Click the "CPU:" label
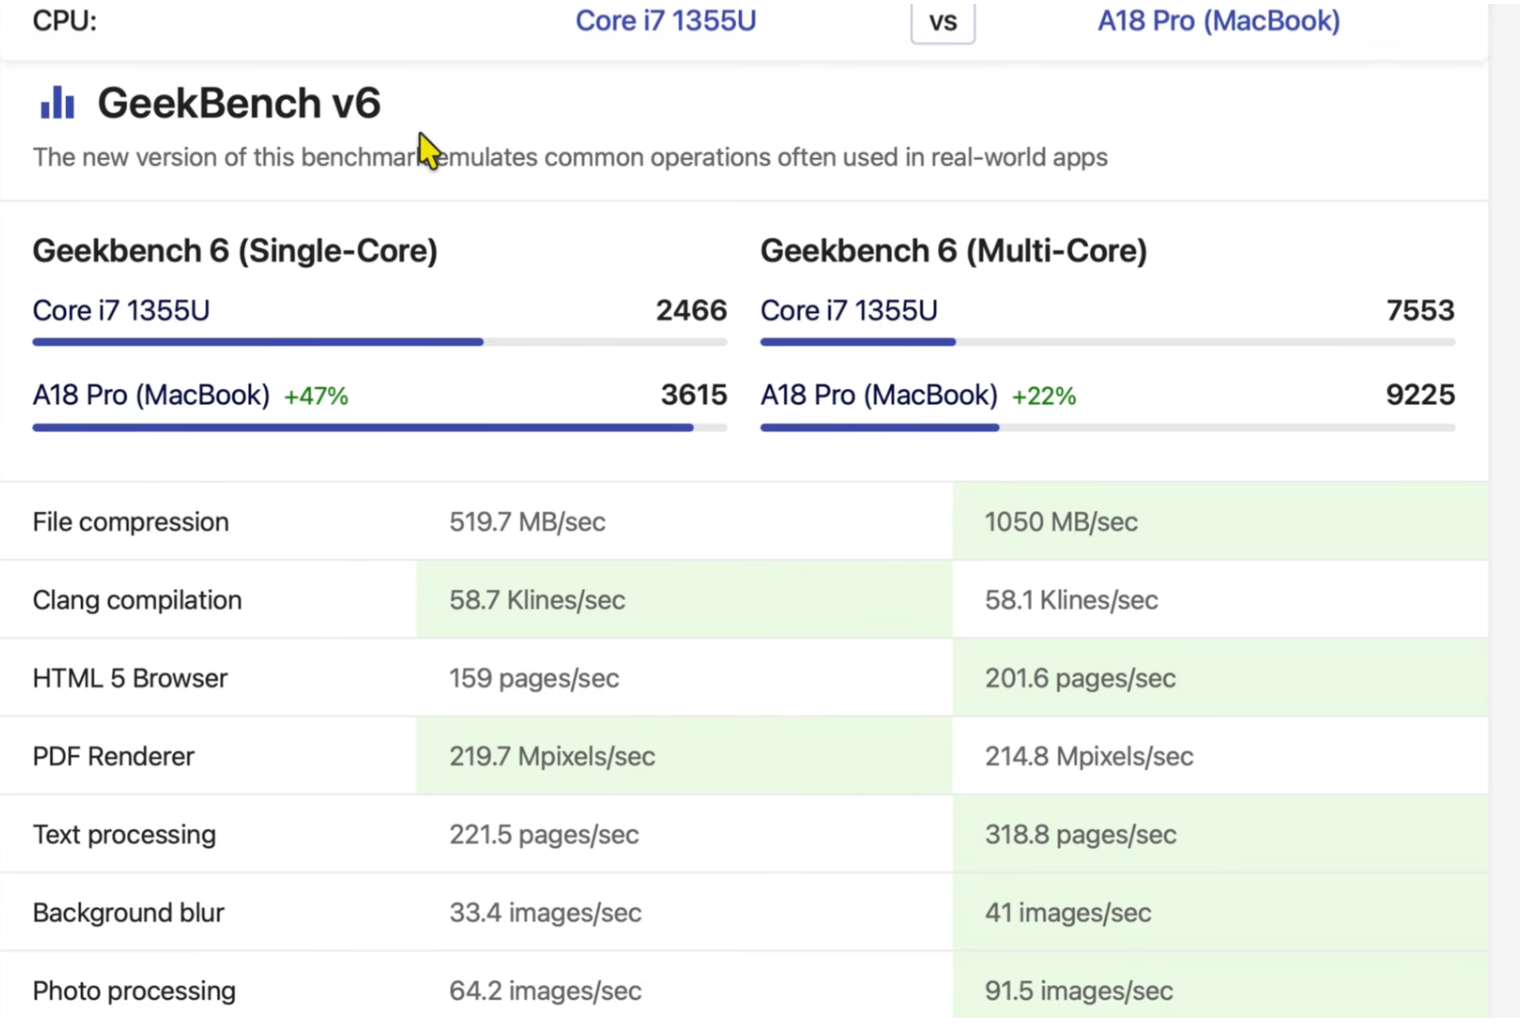1520x1034 pixels. coord(65,21)
